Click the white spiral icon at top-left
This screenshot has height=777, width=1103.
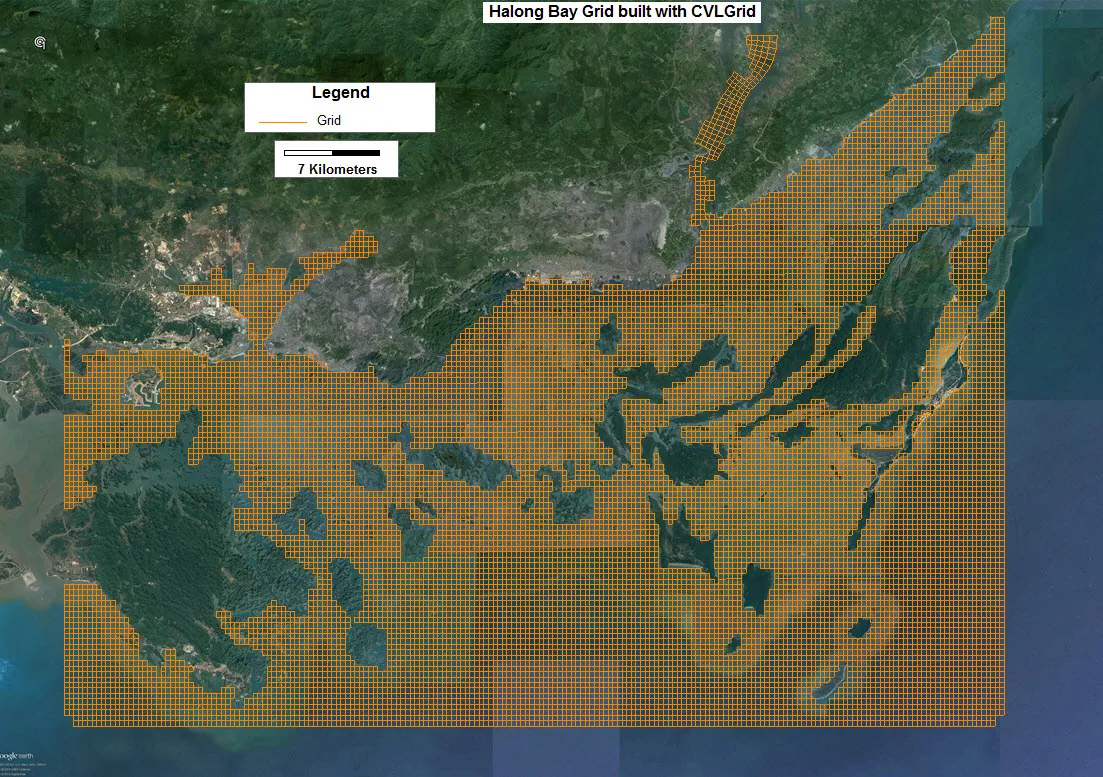pyautogui.click(x=39, y=42)
